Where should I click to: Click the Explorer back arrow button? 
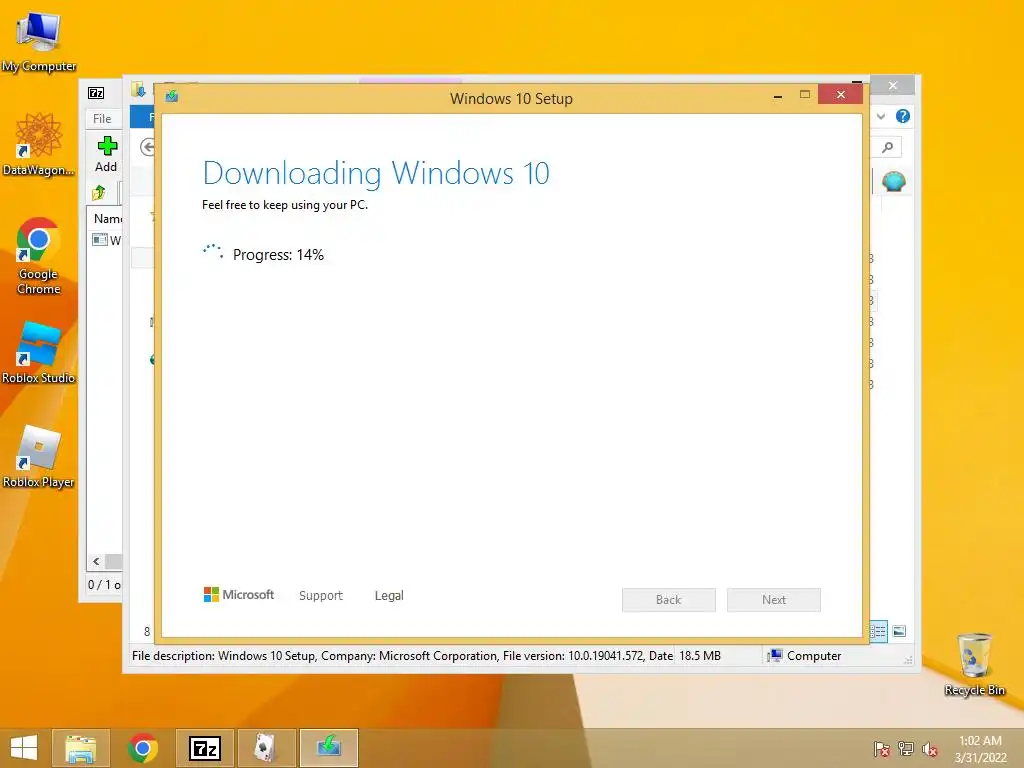(x=148, y=148)
